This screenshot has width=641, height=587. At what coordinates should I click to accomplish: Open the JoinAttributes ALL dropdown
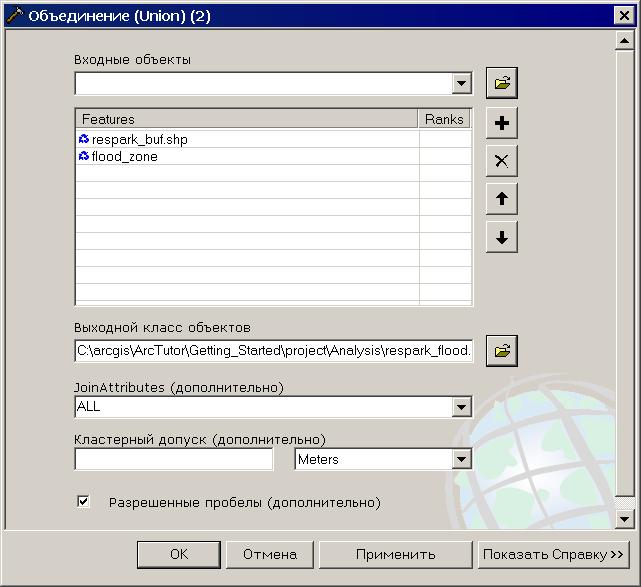tap(462, 407)
